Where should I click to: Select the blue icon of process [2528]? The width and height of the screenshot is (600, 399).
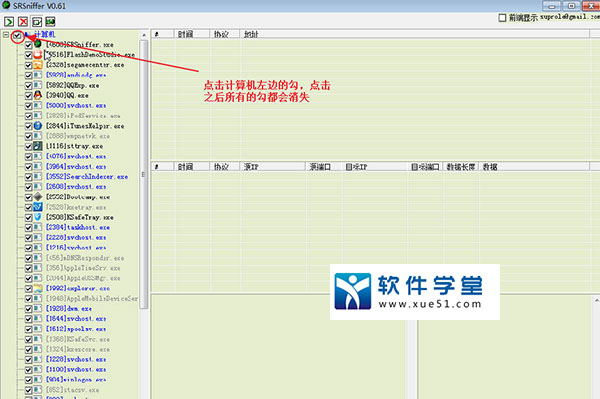(38, 207)
